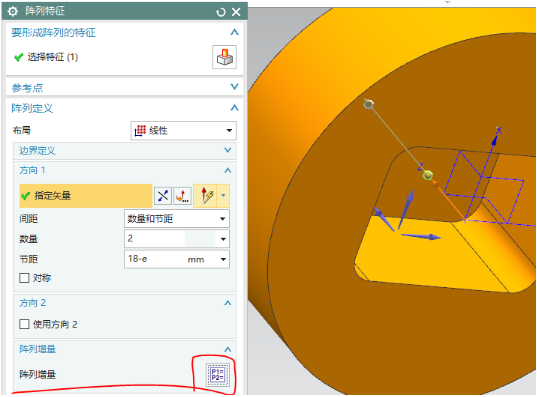Click the 间距 label text

tap(28, 219)
